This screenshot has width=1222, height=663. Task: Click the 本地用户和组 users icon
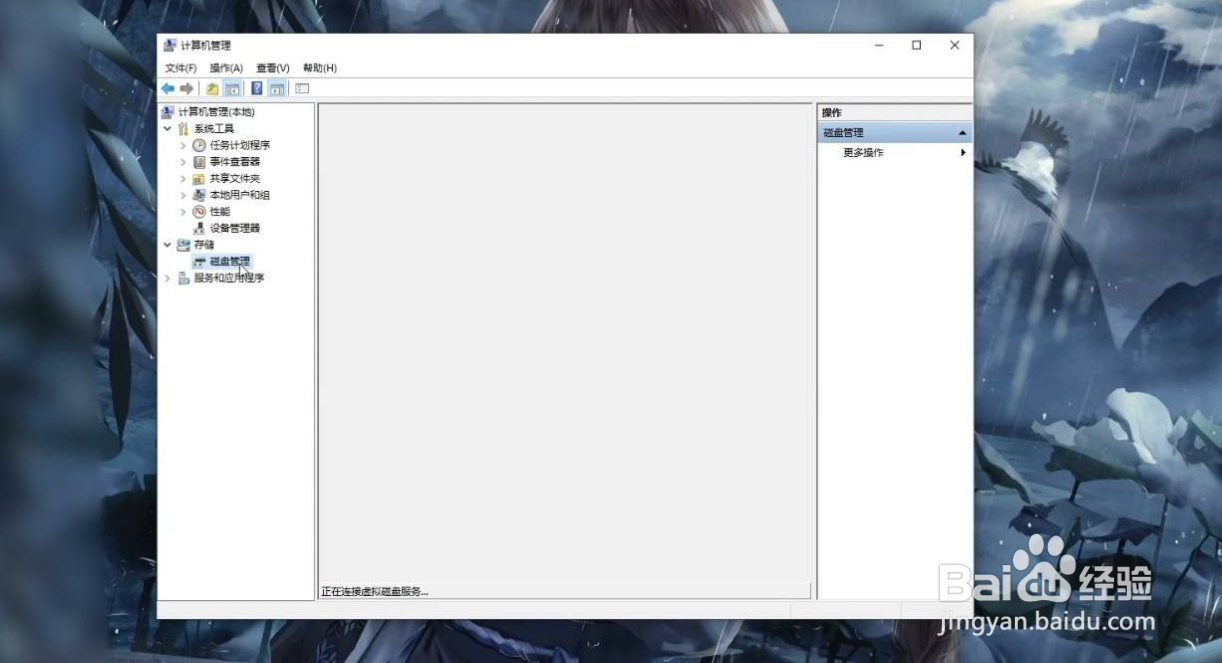[x=199, y=195]
